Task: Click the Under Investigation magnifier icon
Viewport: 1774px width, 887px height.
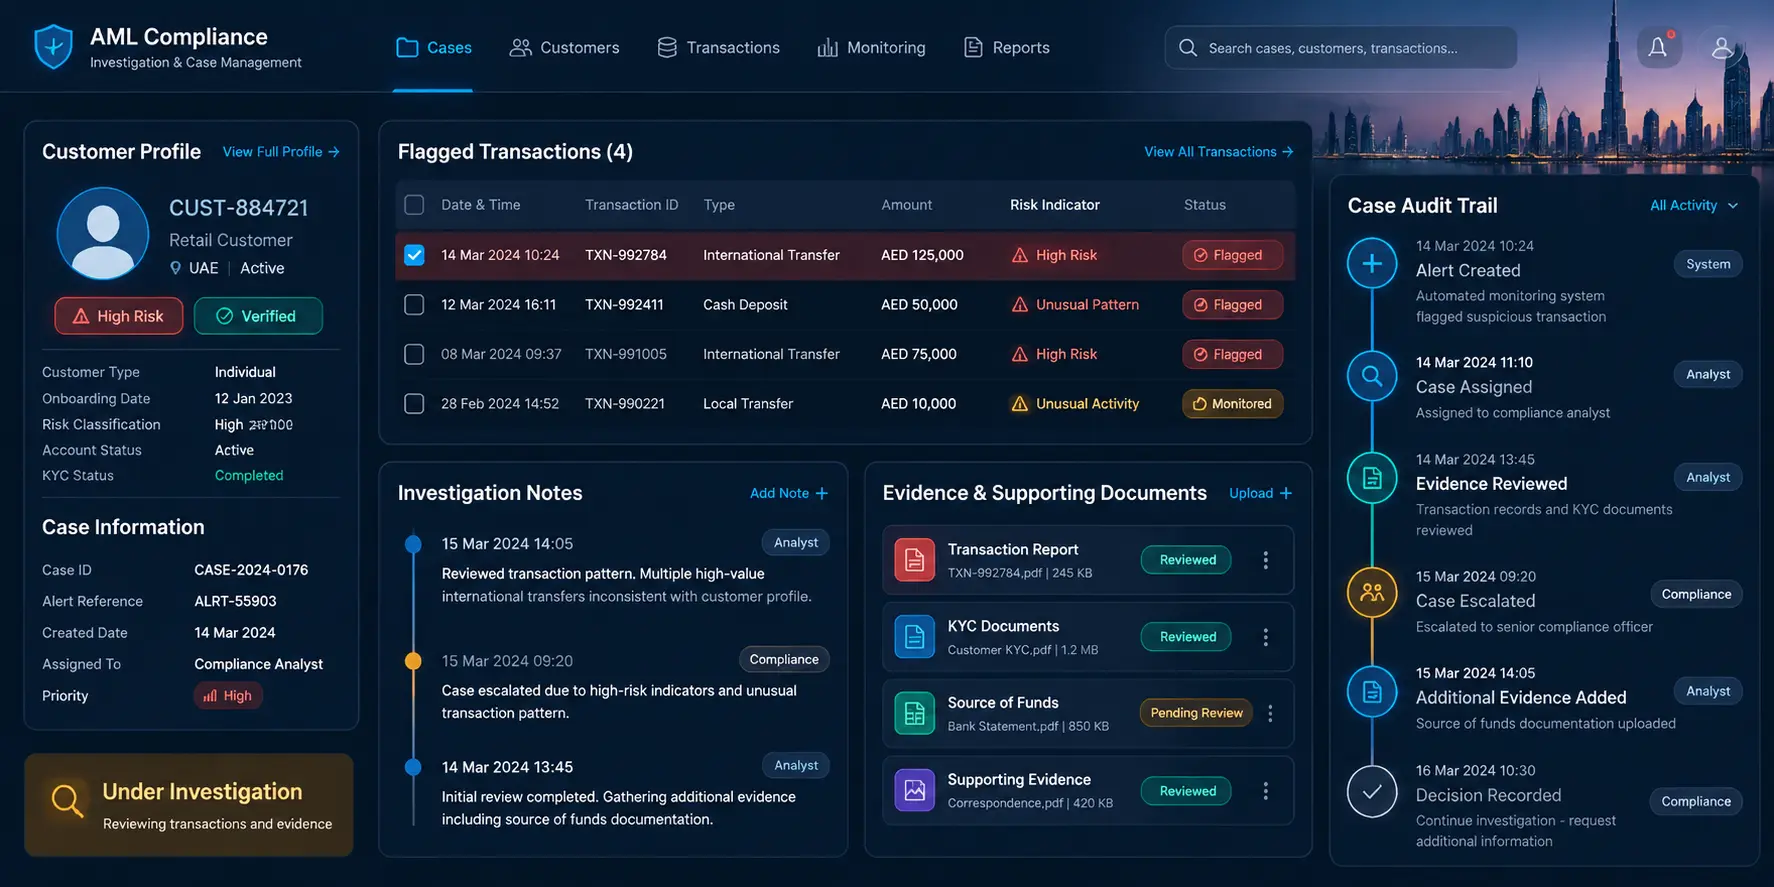Action: pyautogui.click(x=67, y=802)
